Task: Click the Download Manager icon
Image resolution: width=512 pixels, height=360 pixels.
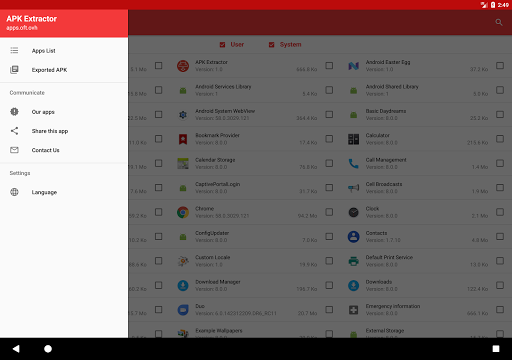Action: (x=183, y=285)
